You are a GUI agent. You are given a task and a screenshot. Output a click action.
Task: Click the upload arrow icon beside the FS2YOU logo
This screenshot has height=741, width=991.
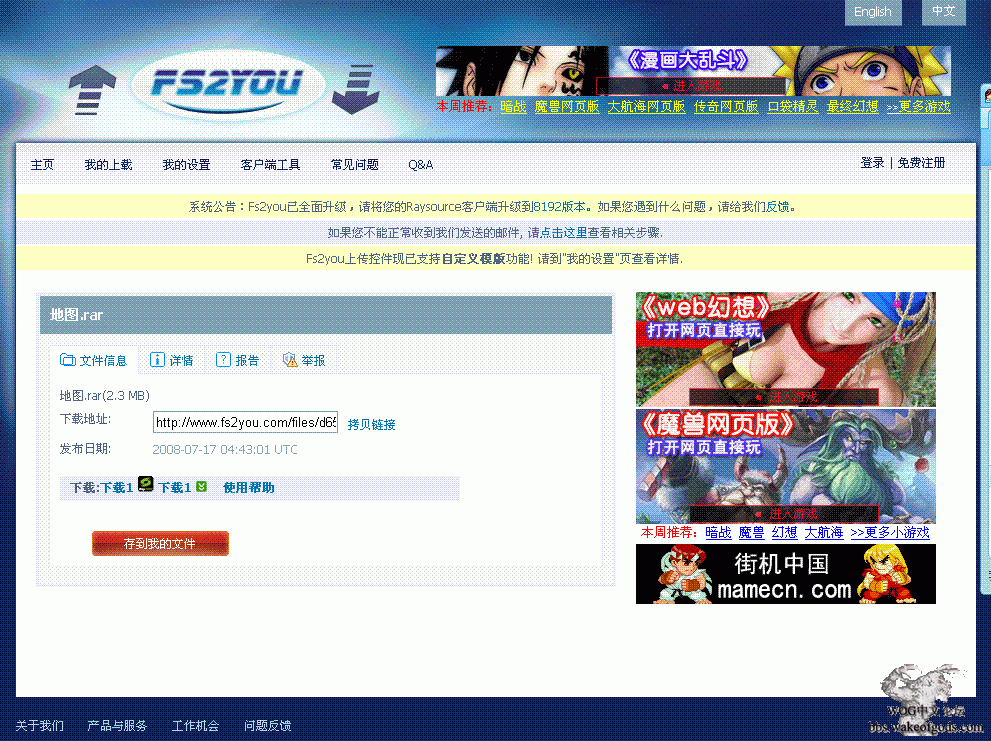(92, 90)
